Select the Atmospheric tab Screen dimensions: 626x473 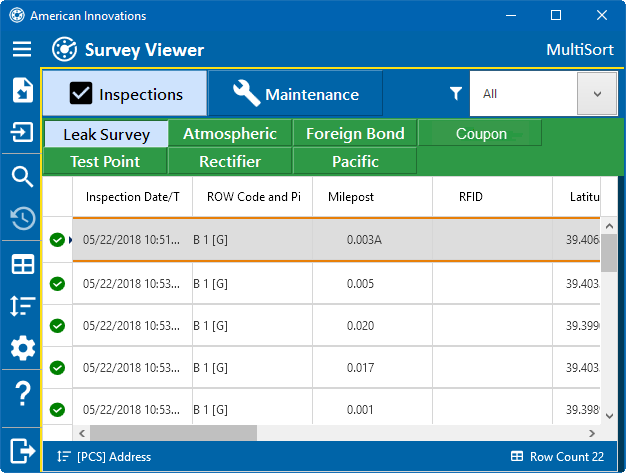[x=230, y=133]
